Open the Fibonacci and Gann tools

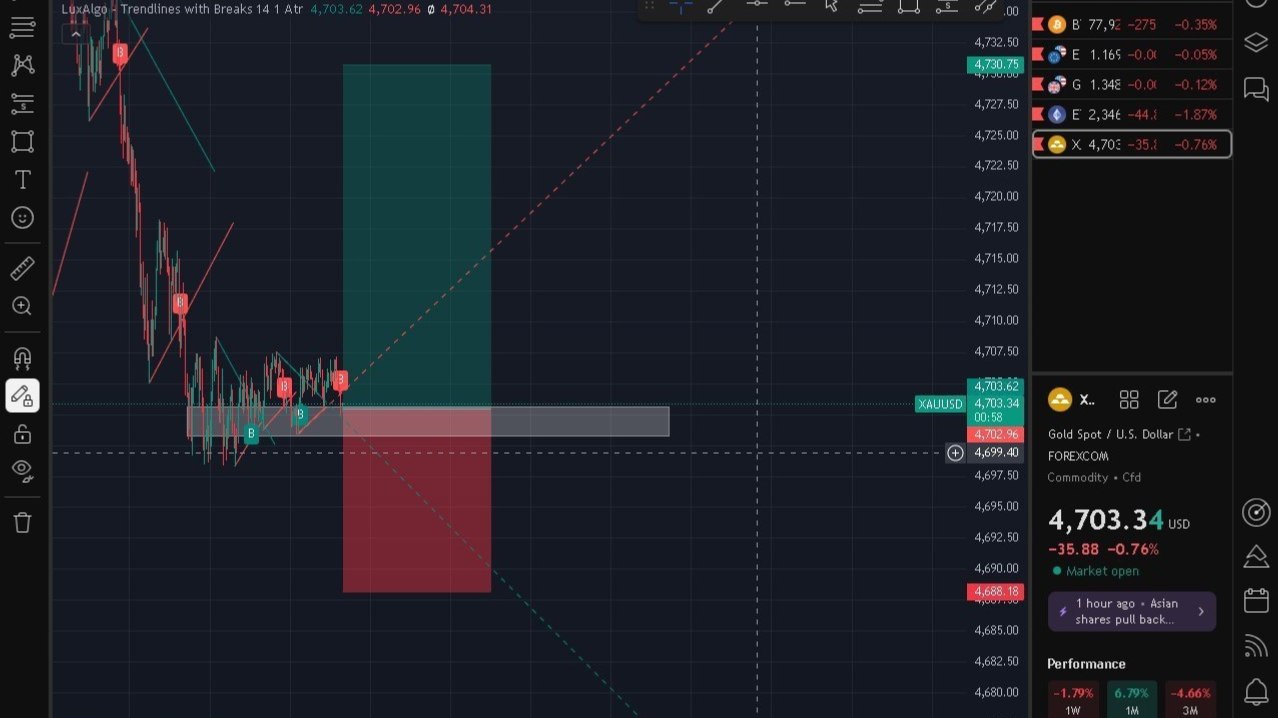22,103
